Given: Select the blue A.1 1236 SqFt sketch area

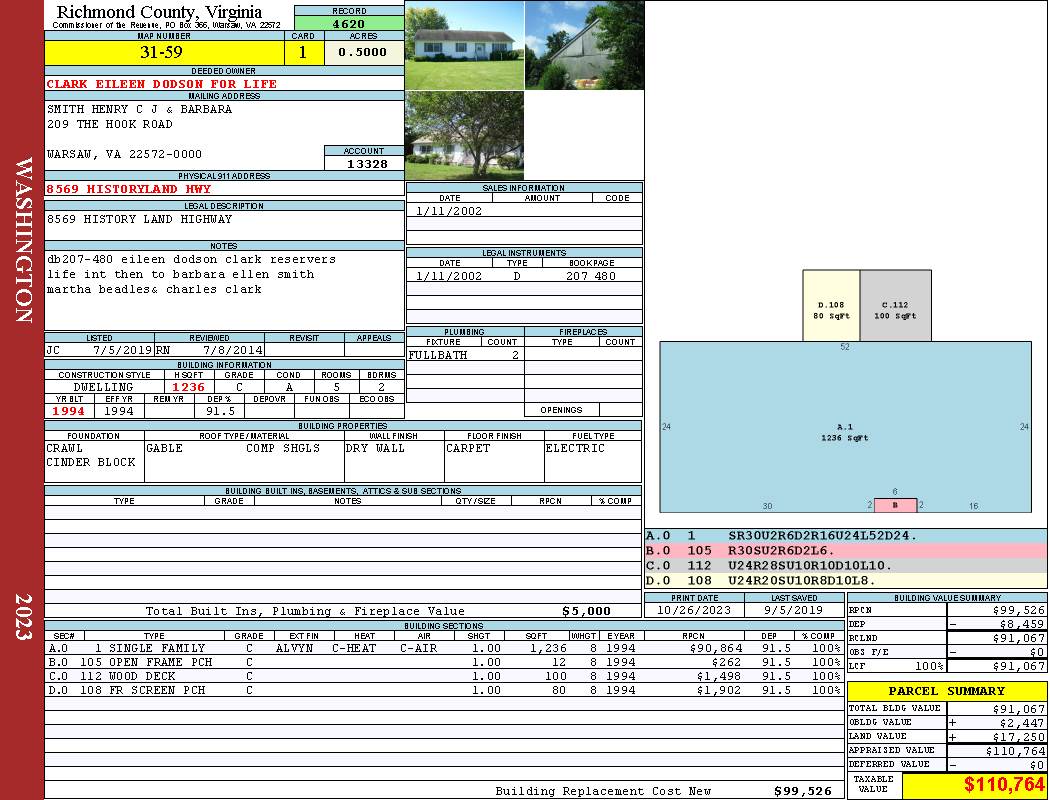Looking at the screenshot, I should tap(845, 432).
